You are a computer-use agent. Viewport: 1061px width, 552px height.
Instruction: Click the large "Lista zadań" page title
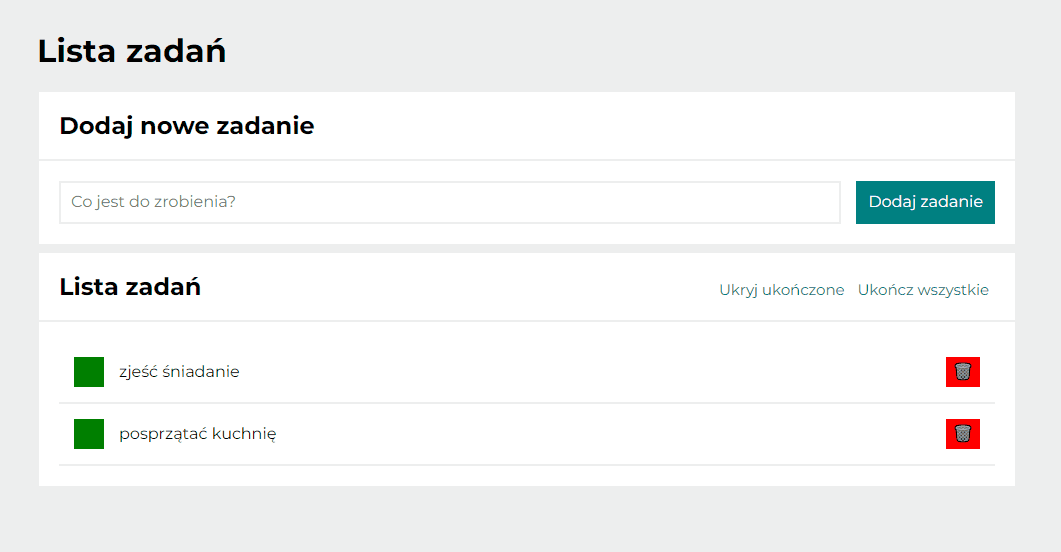click(x=132, y=51)
